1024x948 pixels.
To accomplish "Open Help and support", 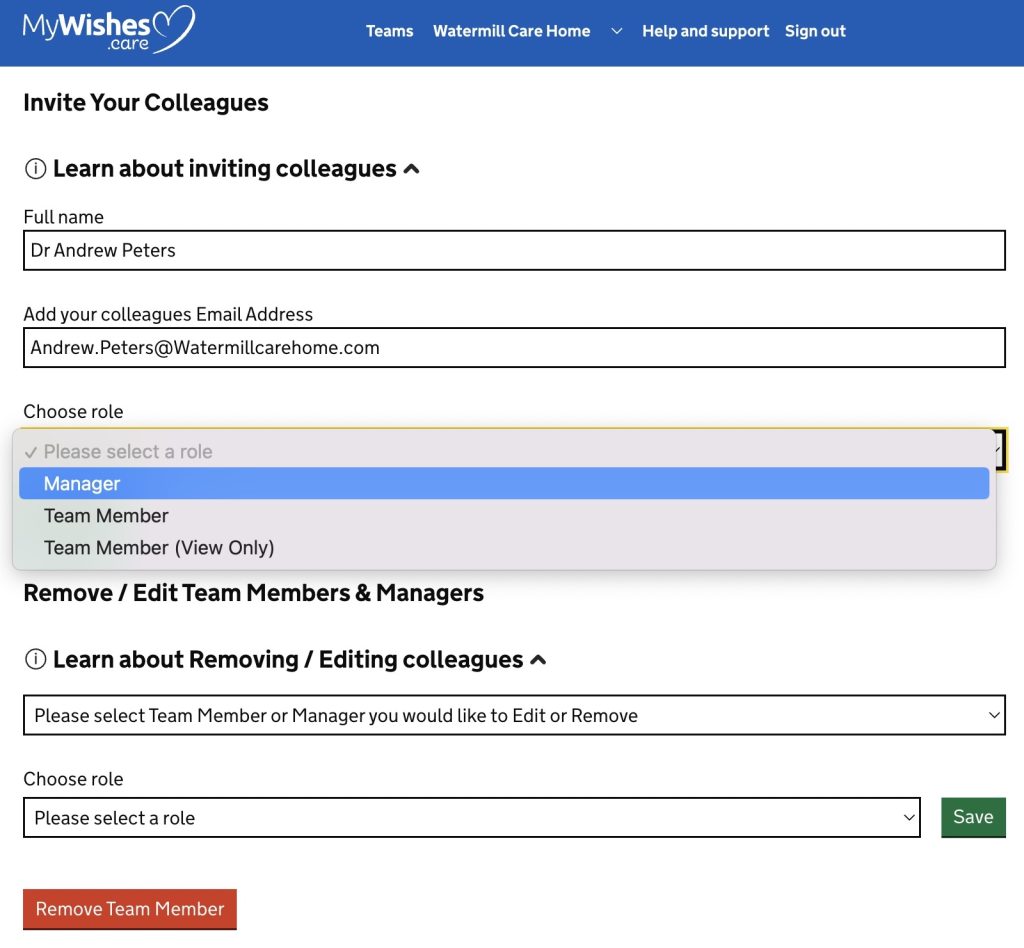I will (x=705, y=31).
